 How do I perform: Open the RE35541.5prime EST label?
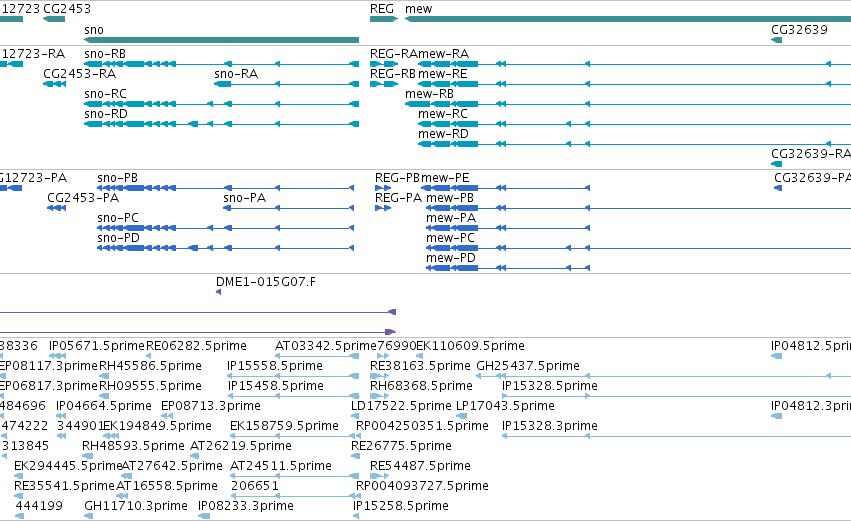coord(65,487)
